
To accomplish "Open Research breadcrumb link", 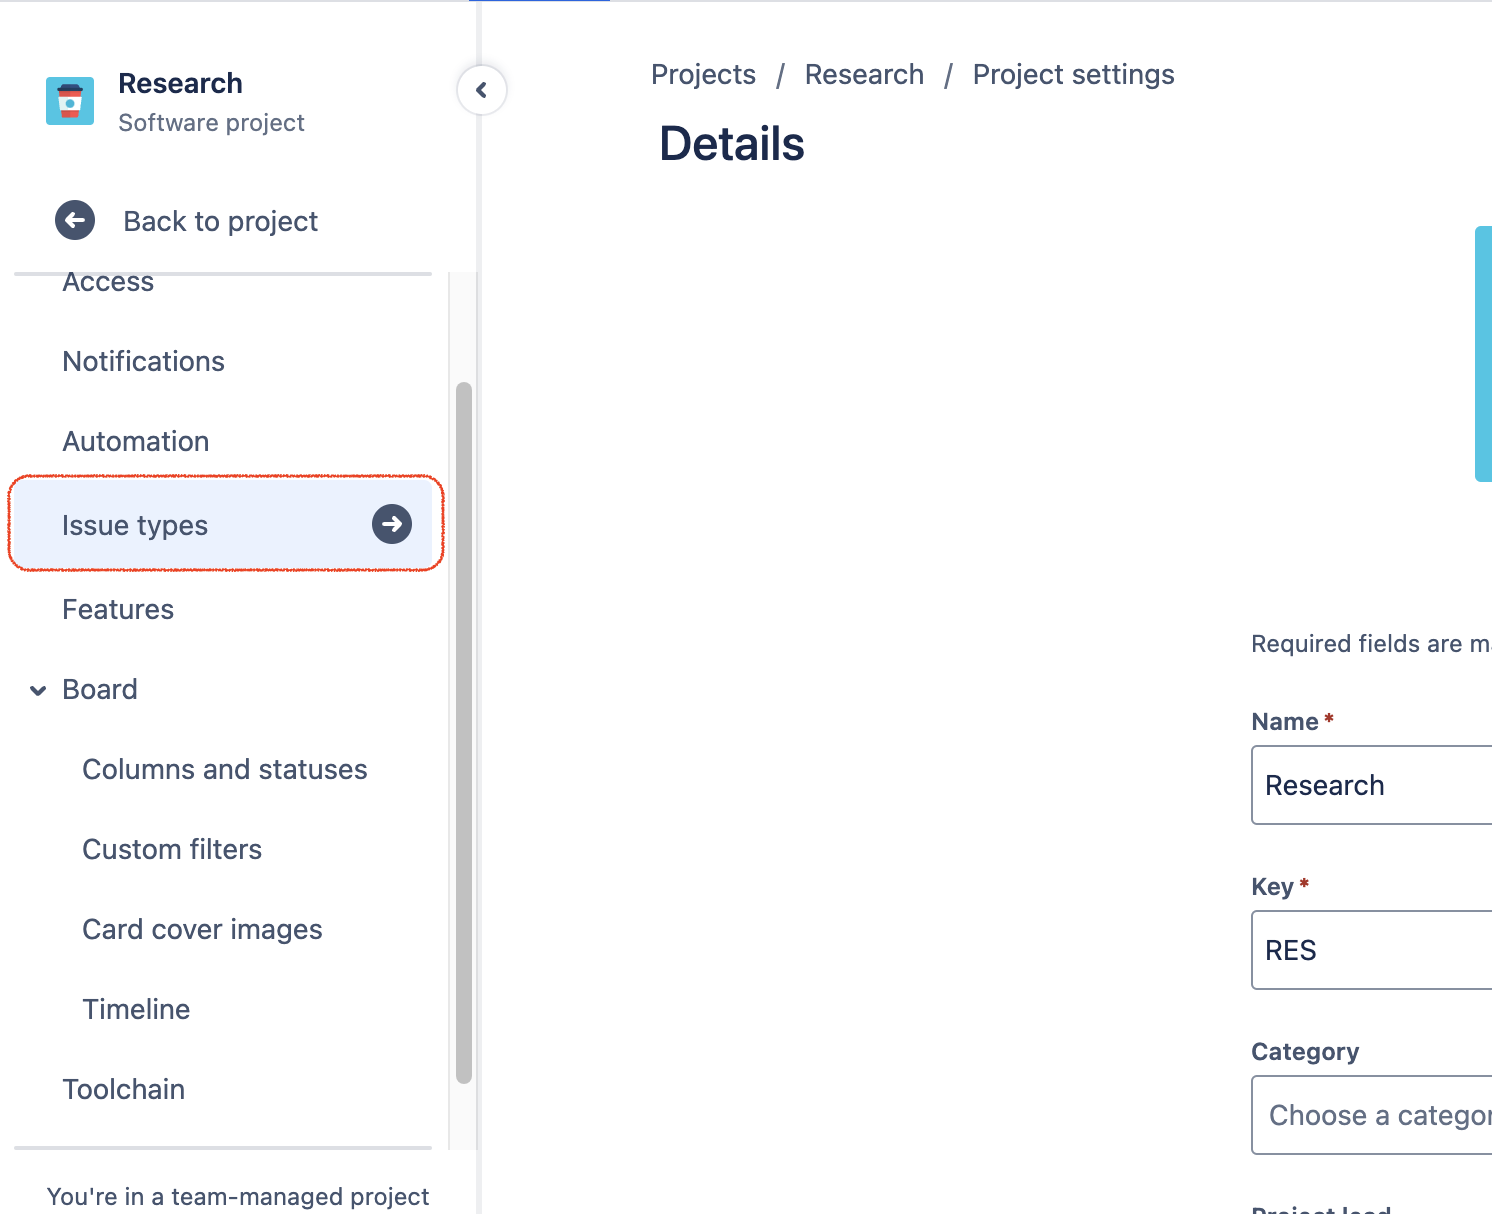I will [x=864, y=74].
